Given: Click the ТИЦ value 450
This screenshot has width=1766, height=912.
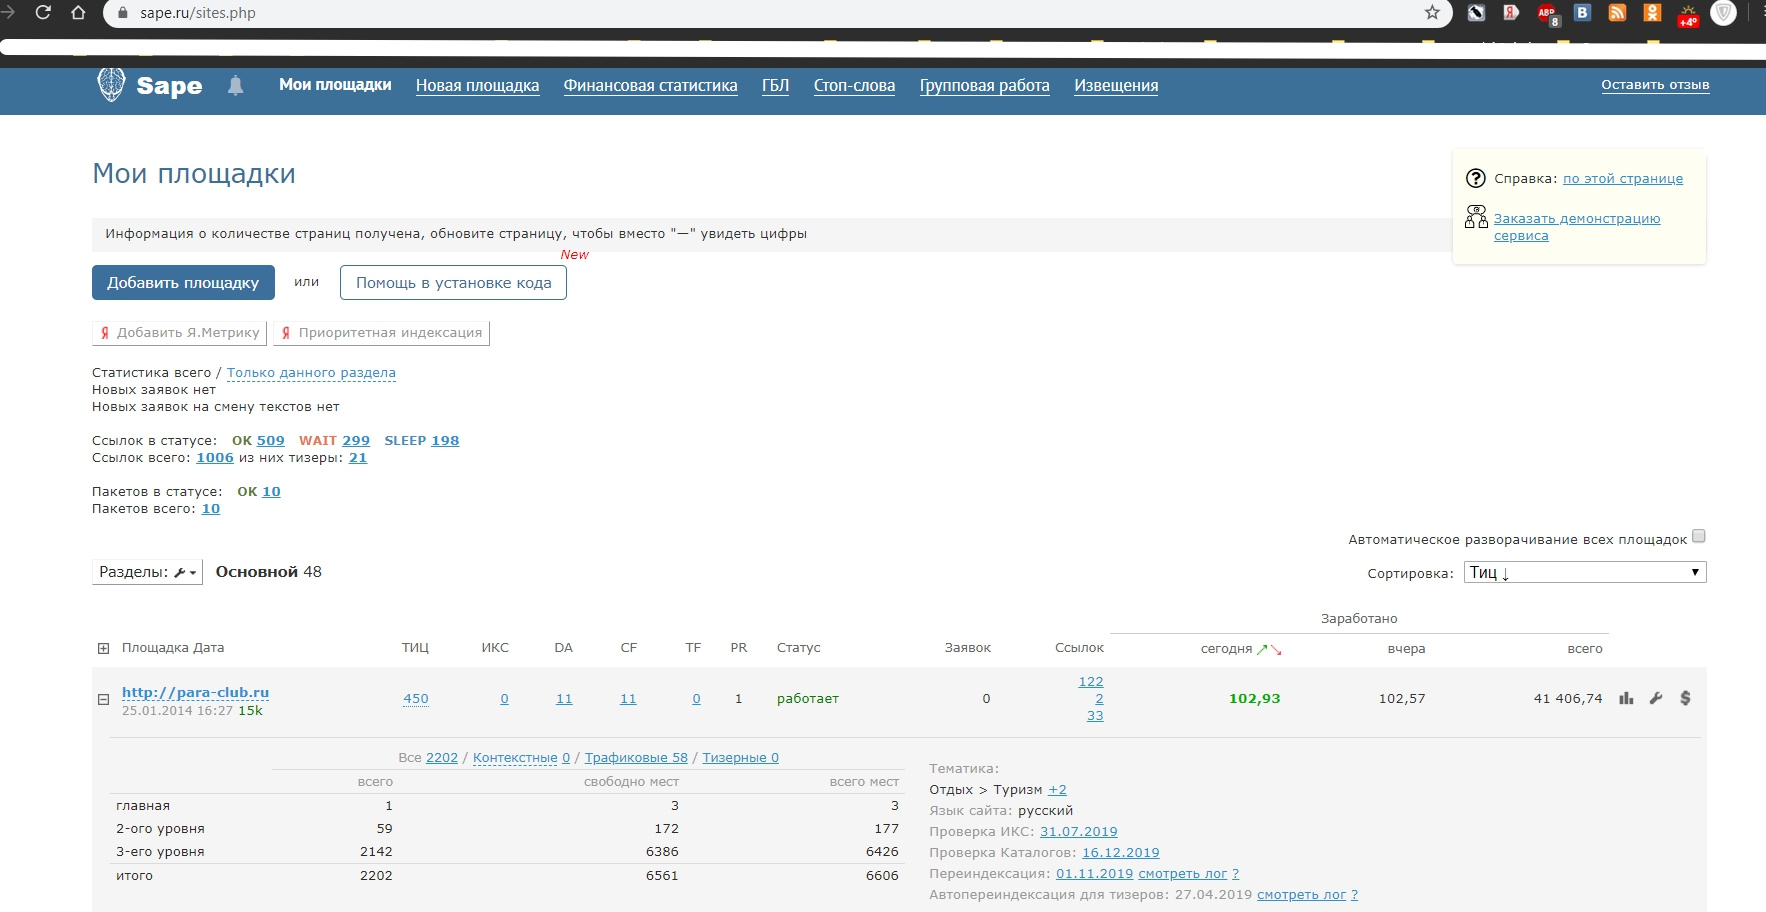Looking at the screenshot, I should [x=416, y=699].
